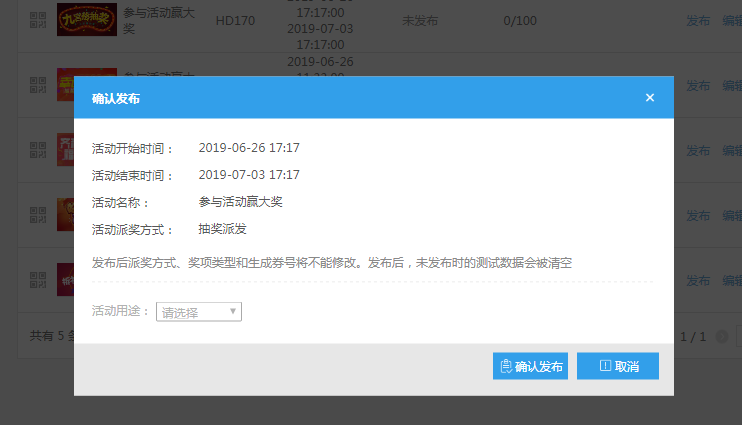Click 发布 link in the second background row
Image resolution: width=742 pixels, height=425 pixels.
698,86
